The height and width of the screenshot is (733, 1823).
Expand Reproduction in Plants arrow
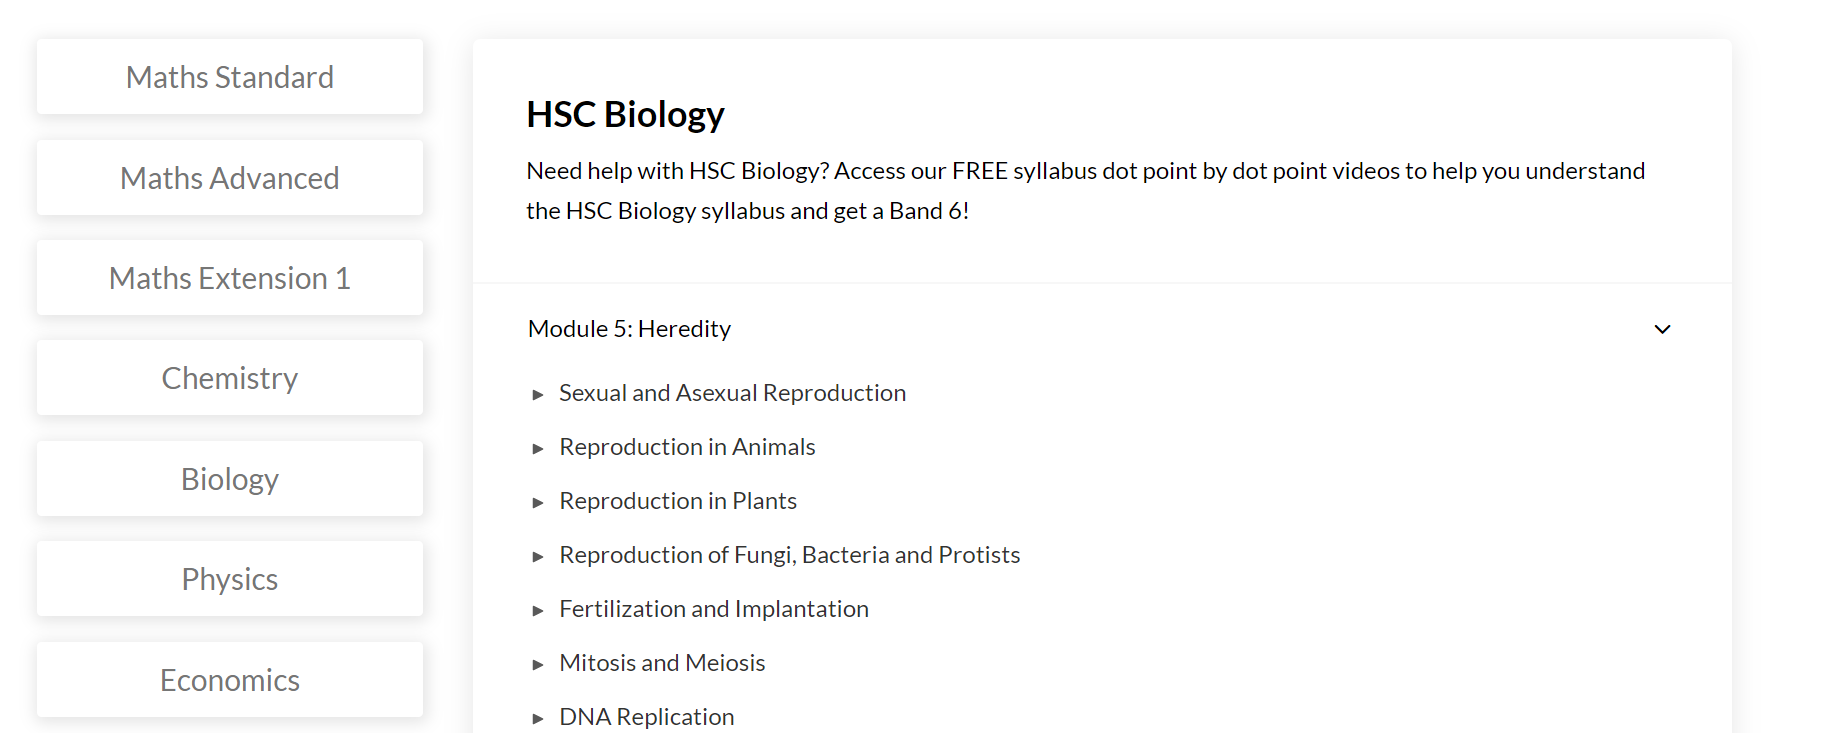point(538,503)
